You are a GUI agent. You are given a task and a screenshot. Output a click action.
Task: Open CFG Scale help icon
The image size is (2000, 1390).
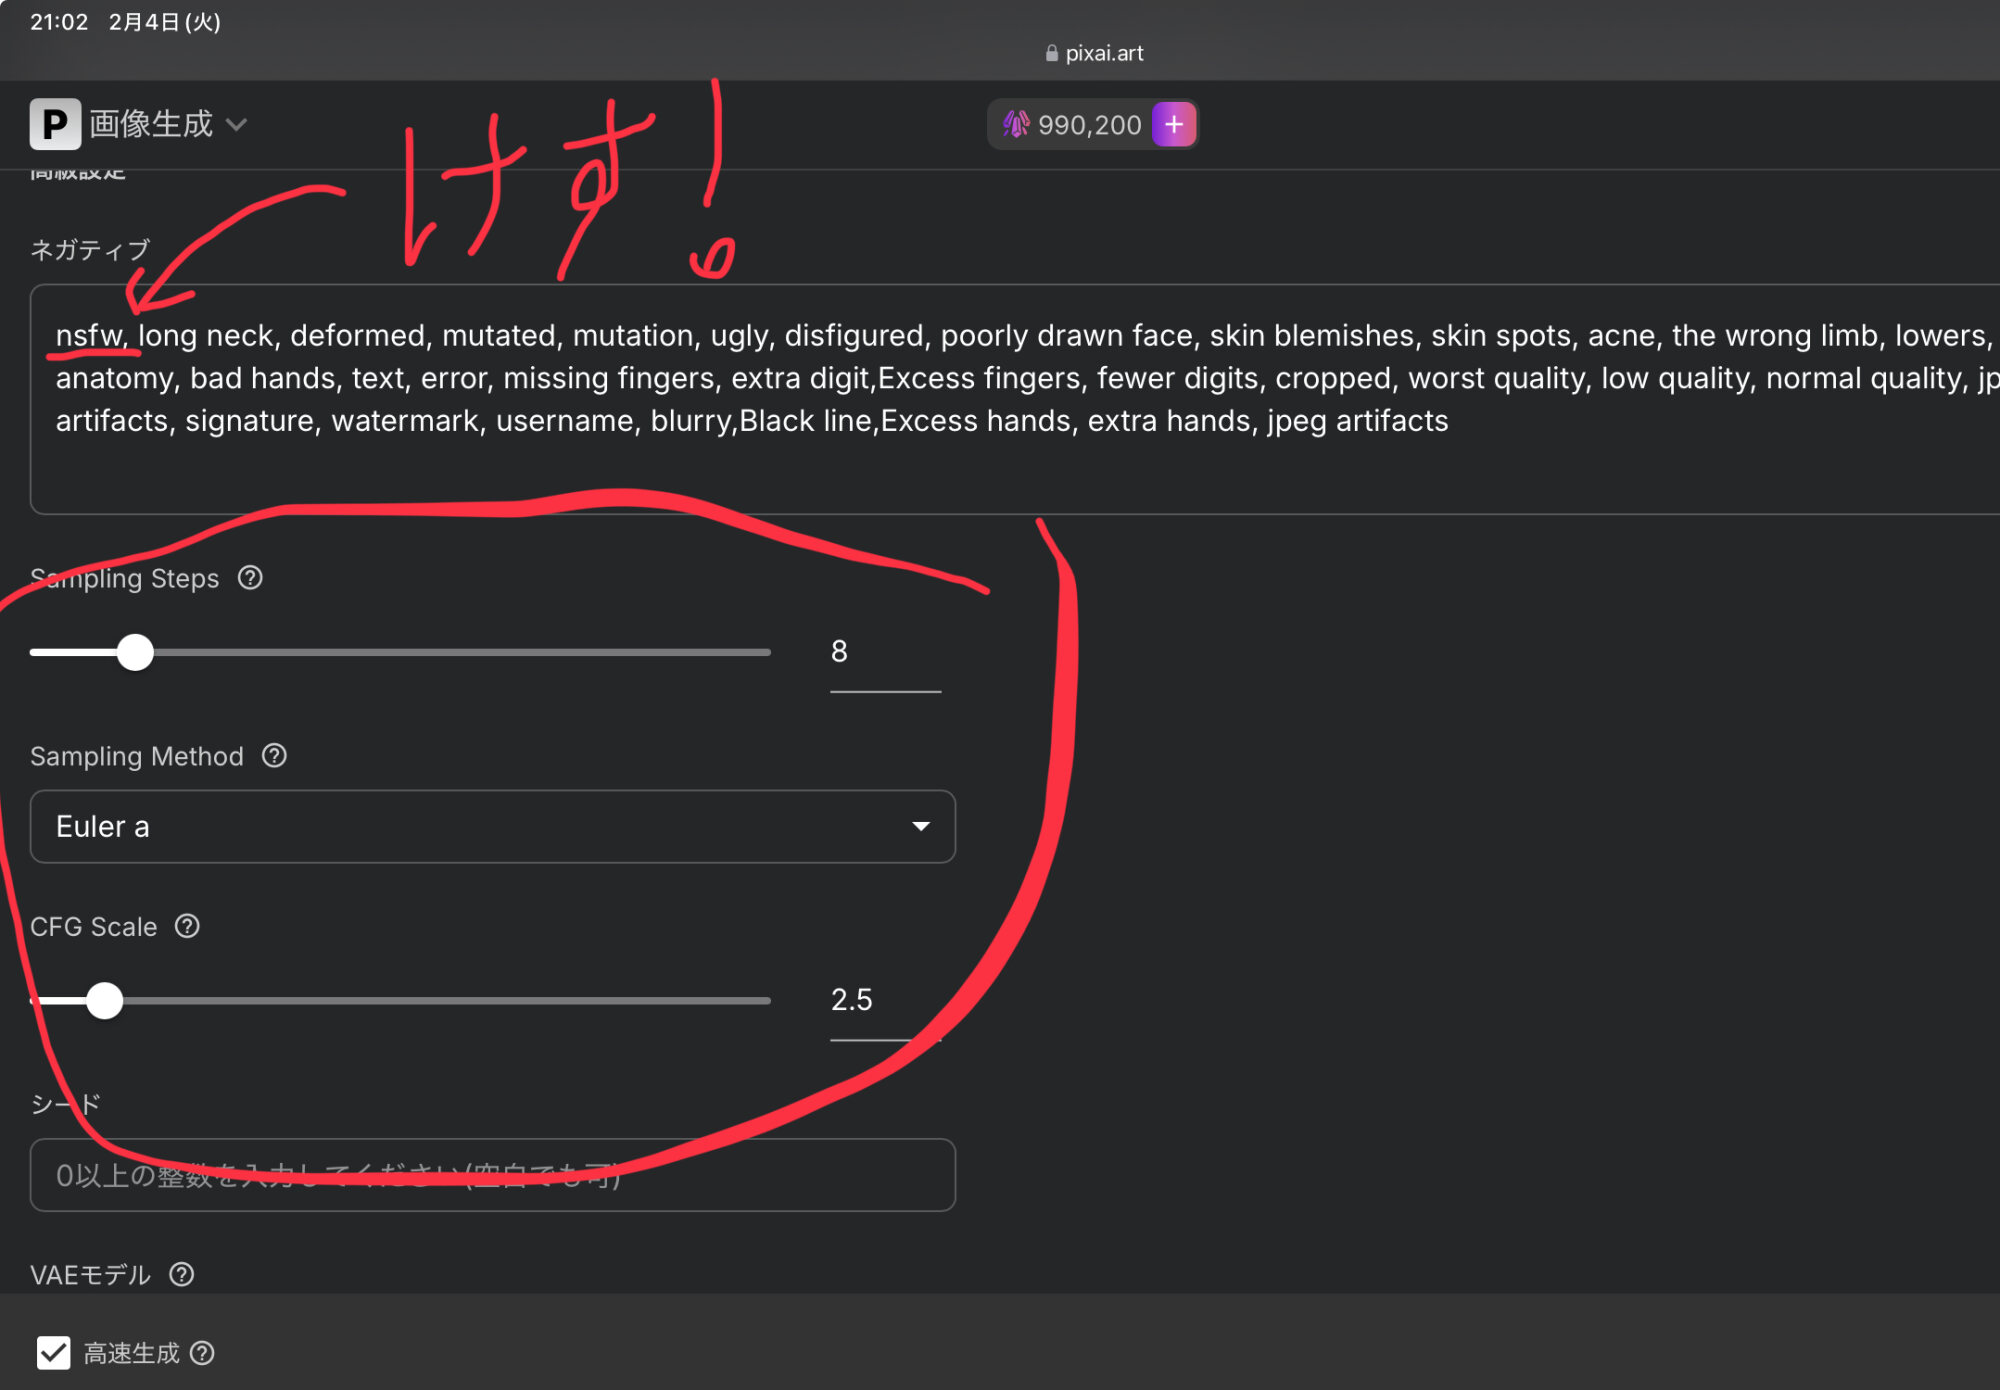click(x=187, y=927)
